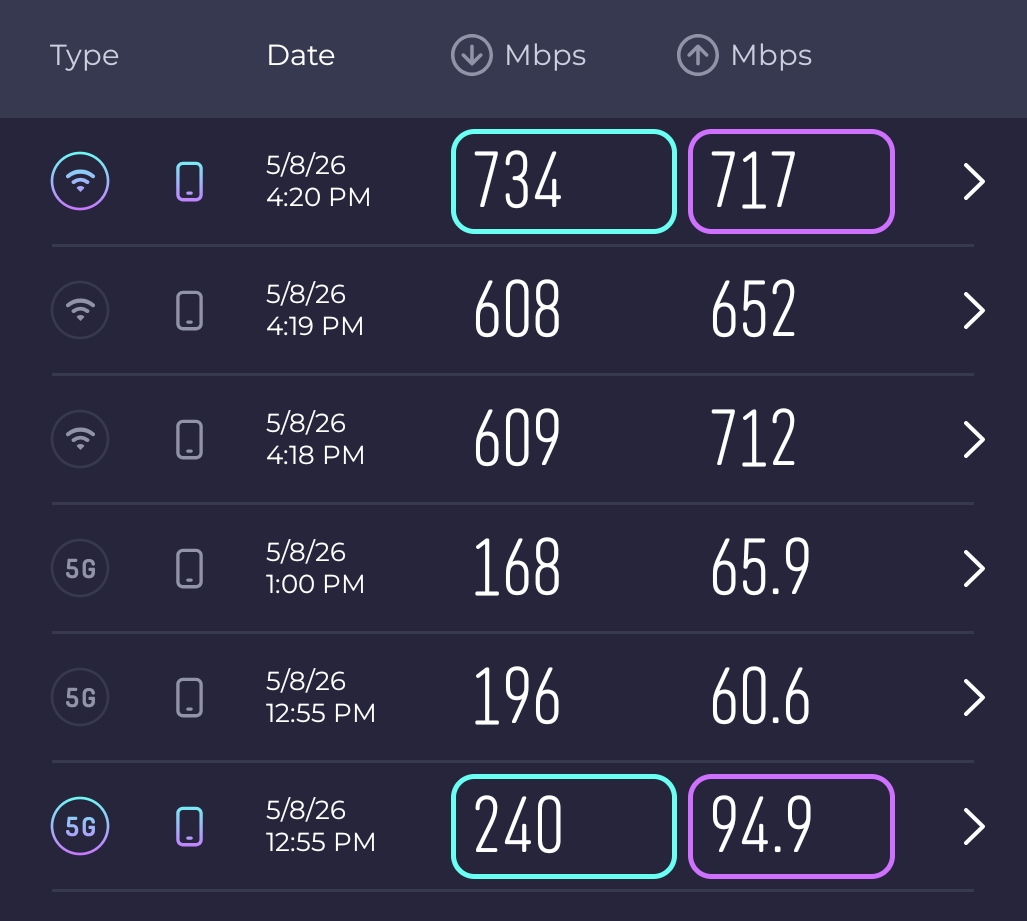The image size is (1027, 921).
Task: Tap the Wi-Fi icon in the 4:18 PM row
Action: 80,439
